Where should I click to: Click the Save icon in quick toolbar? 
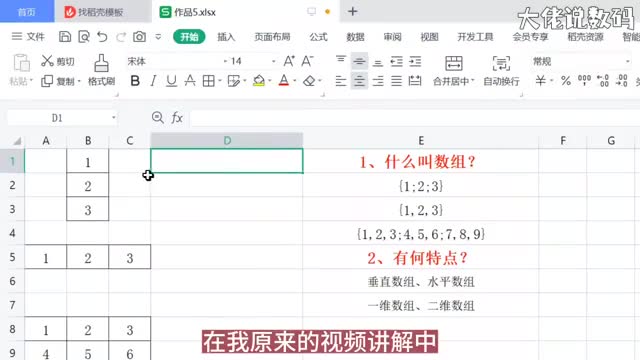coord(64,37)
